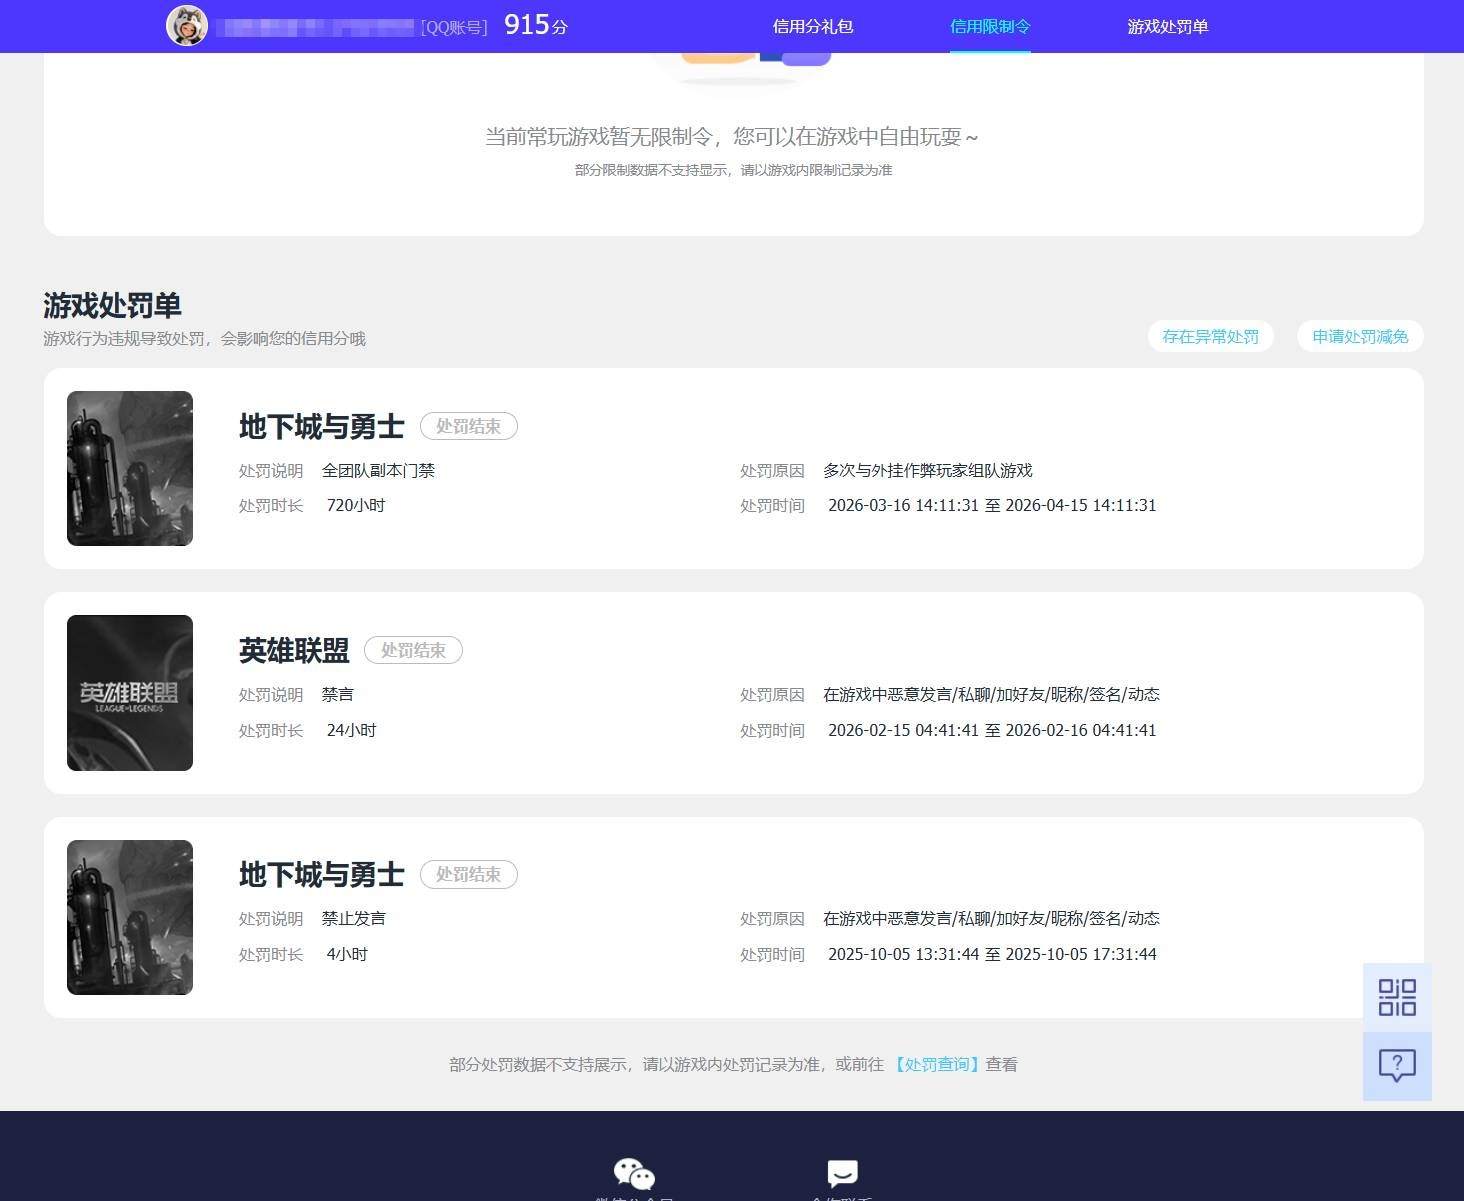Click the [QQ账号] label
The image size is (1464, 1201).
tap(454, 27)
